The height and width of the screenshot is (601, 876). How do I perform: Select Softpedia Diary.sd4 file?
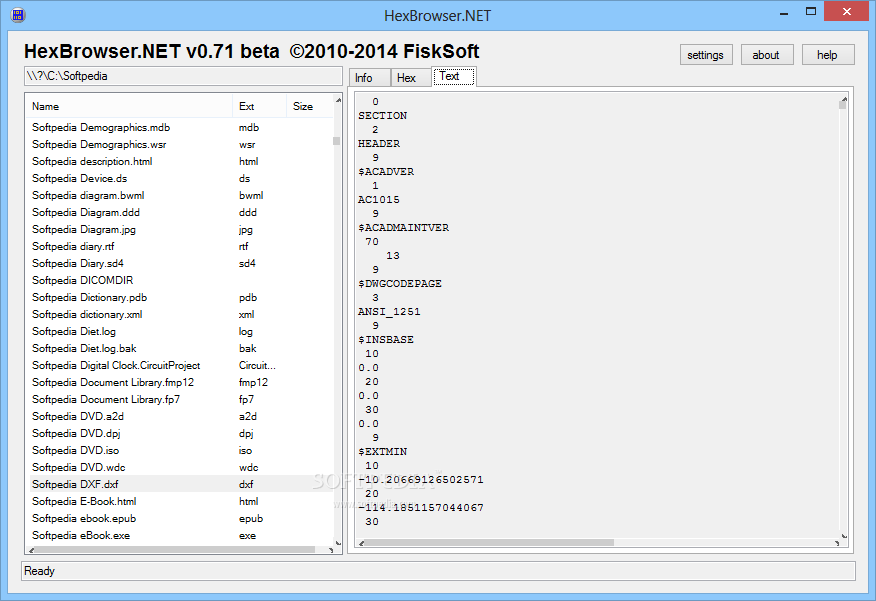[x=180, y=264]
